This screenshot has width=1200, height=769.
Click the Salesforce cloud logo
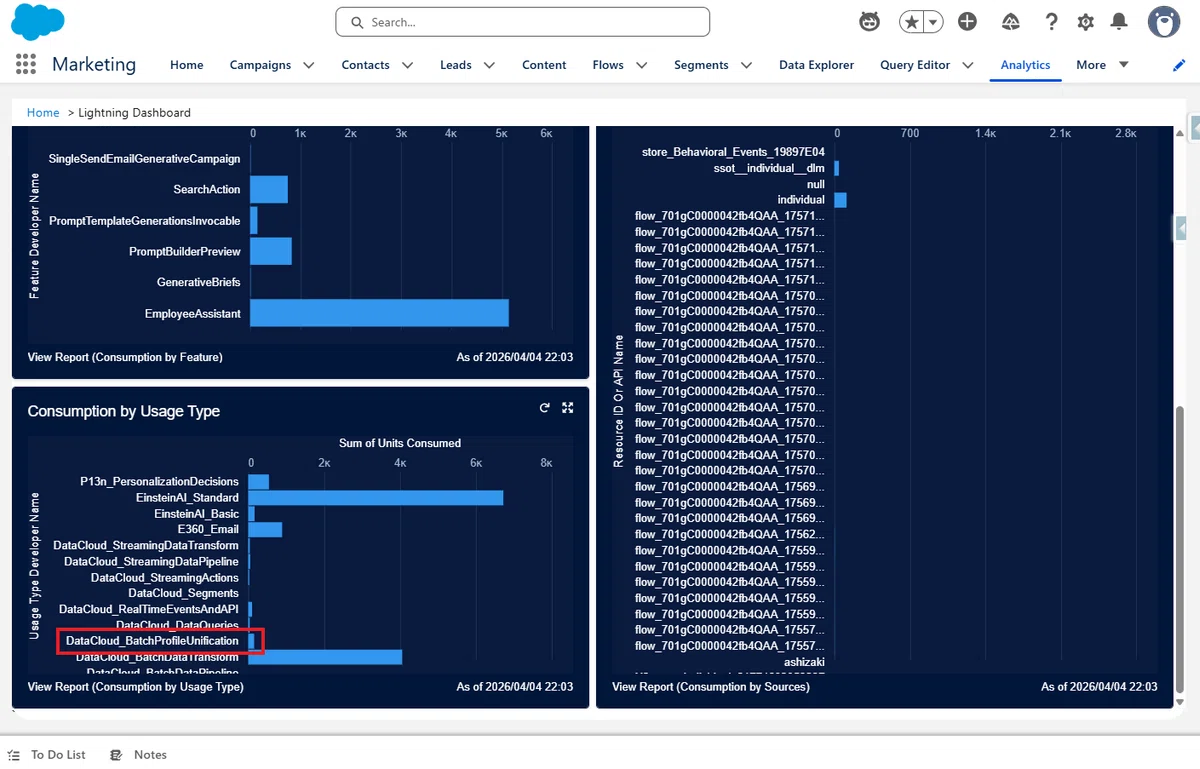click(x=37, y=22)
